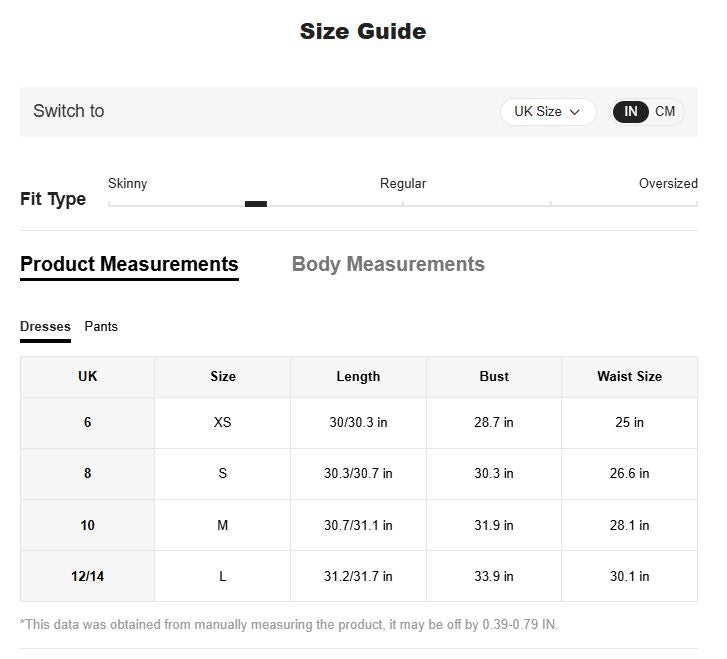
Task: Click the Skinny label on fit scale
Action: click(127, 183)
